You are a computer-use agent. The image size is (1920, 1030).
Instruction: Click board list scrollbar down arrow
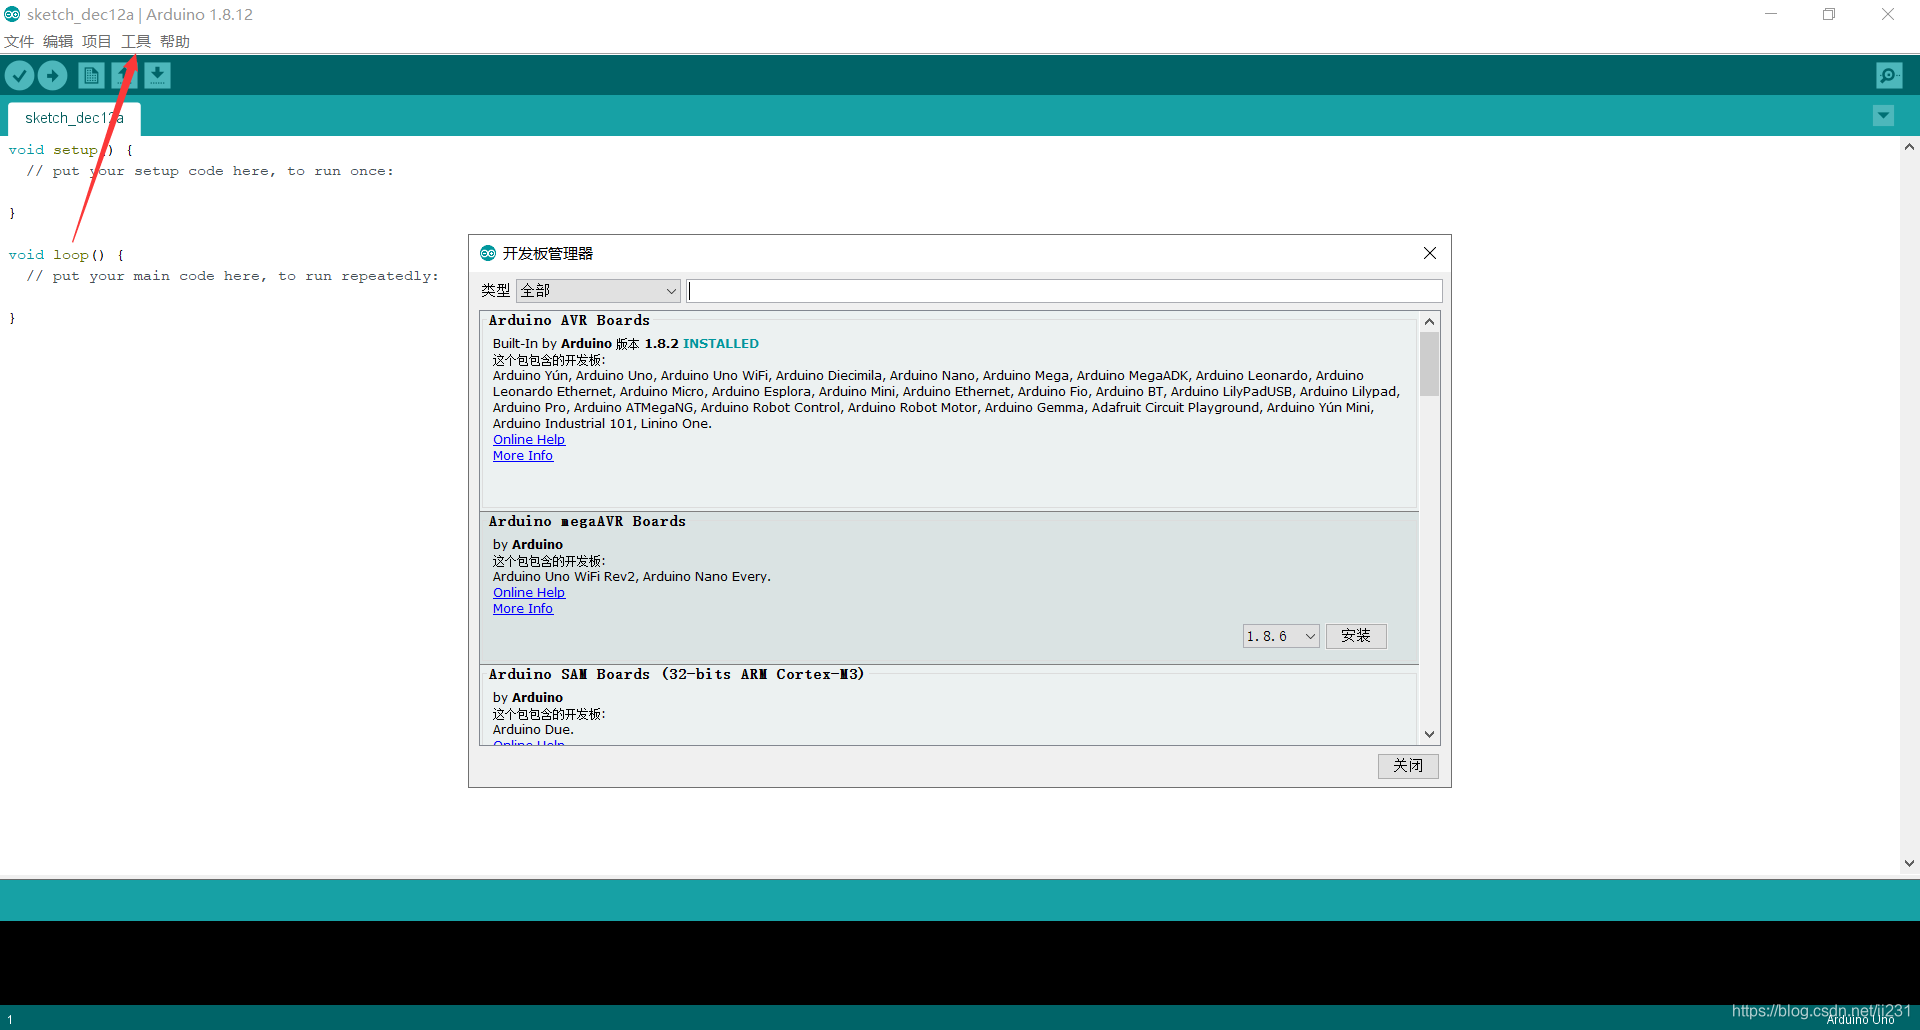[1429, 734]
